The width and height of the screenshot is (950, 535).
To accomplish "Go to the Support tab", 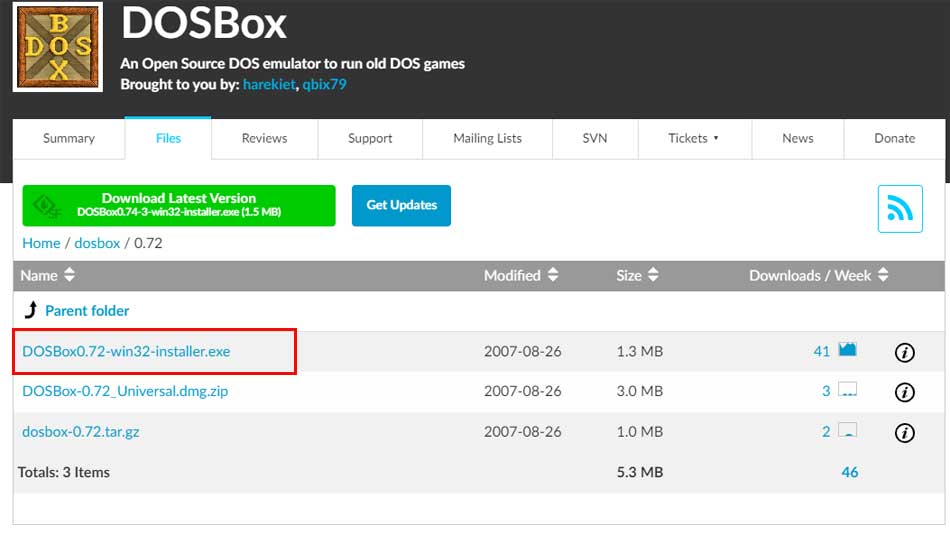I will pyautogui.click(x=370, y=139).
